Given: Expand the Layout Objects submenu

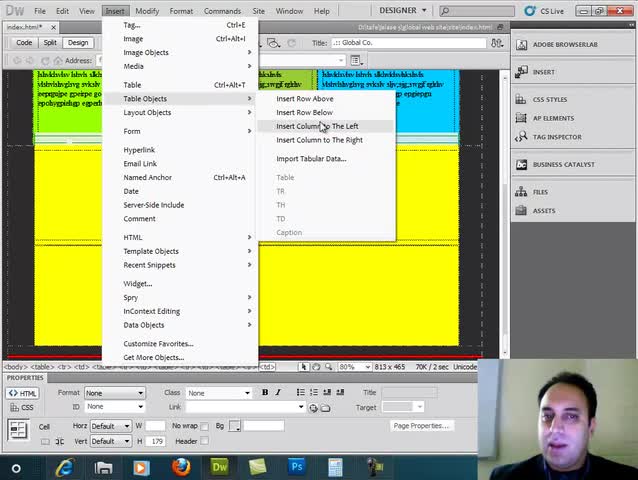Looking at the screenshot, I should click(x=180, y=112).
